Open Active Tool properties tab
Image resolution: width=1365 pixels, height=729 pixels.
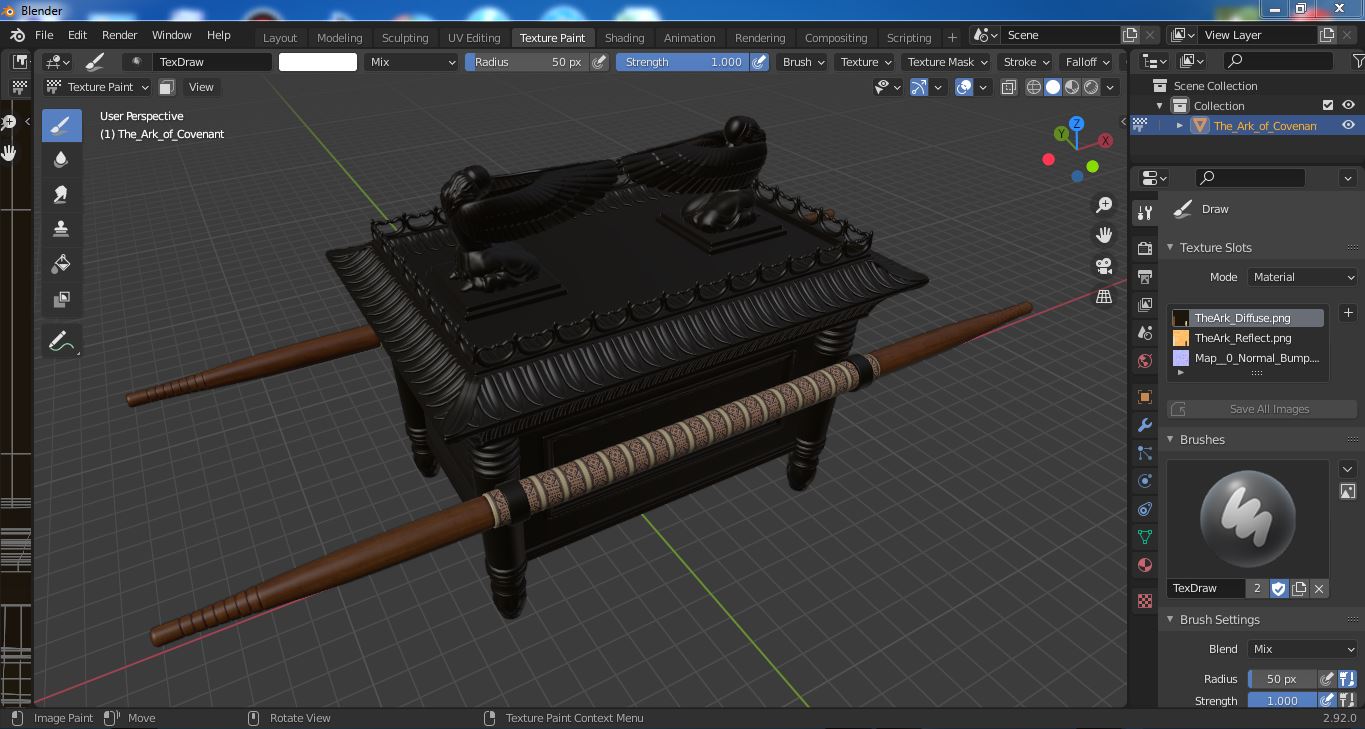1145,212
